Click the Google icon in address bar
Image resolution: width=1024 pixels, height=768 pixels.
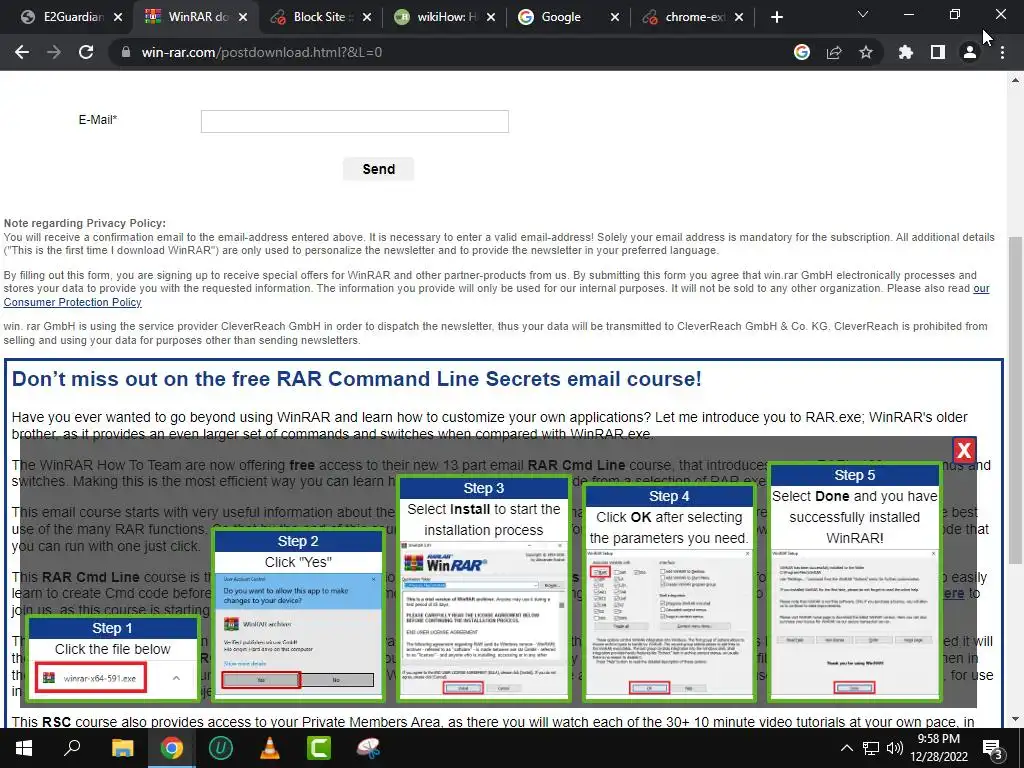tap(802, 52)
